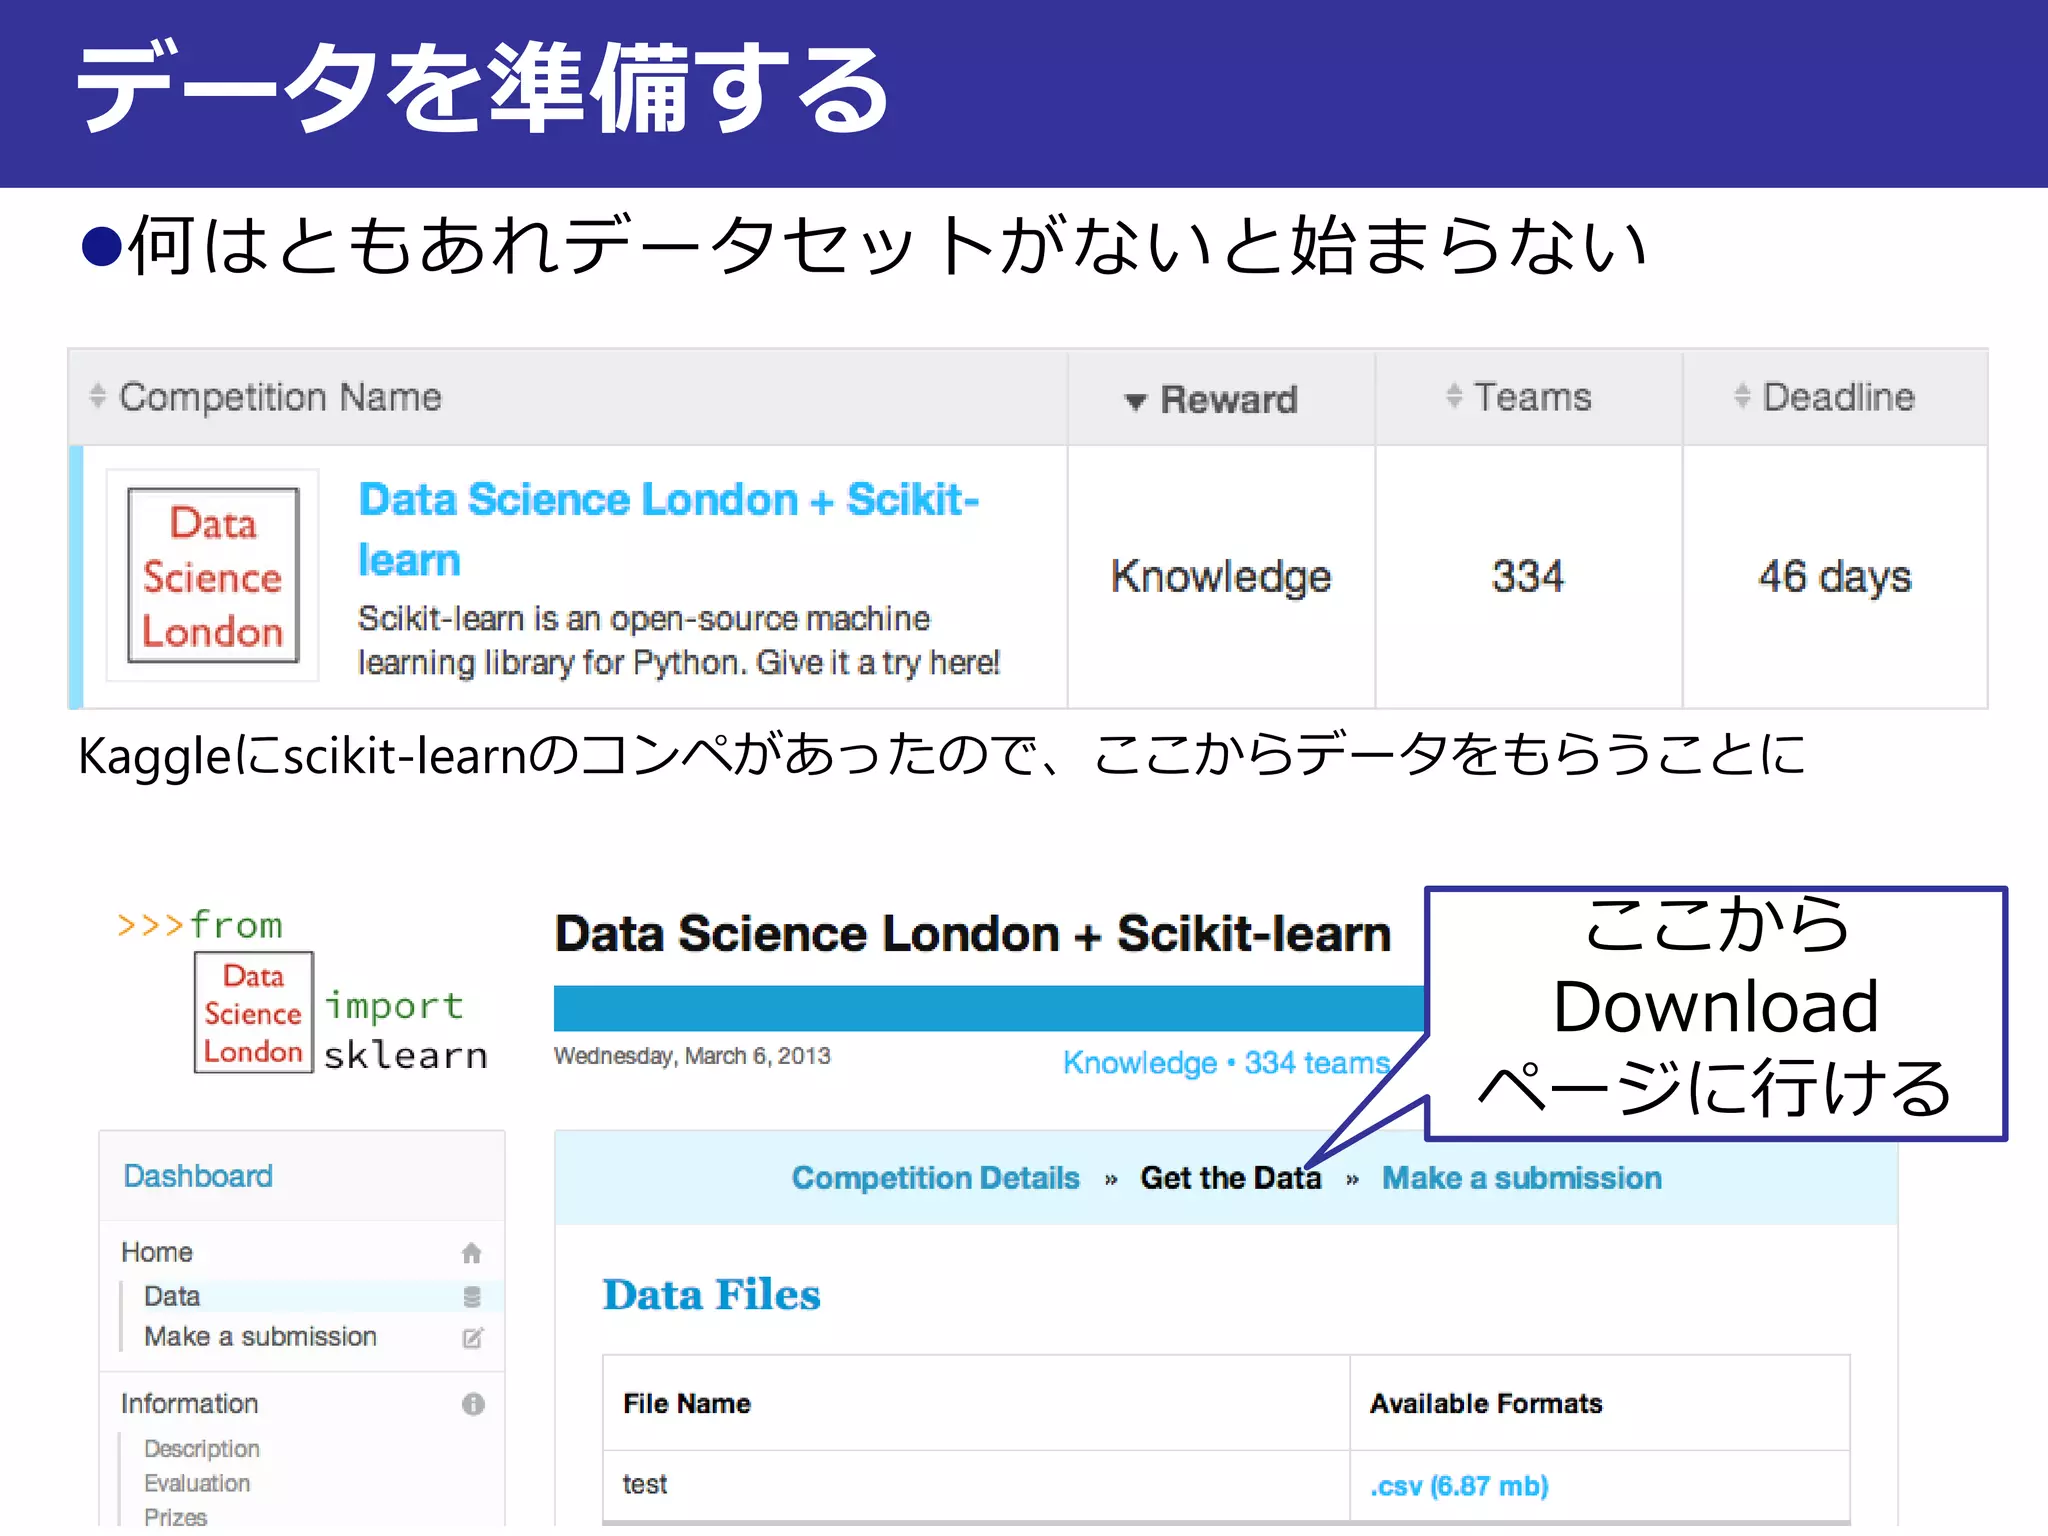The height and width of the screenshot is (1536, 2048).
Task: Click the Make a submission edit icon
Action: (x=472, y=1338)
